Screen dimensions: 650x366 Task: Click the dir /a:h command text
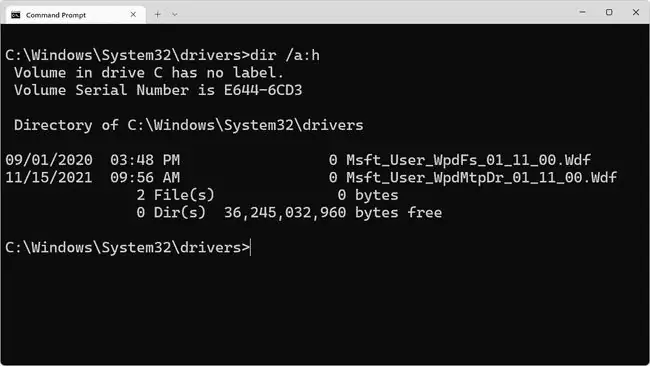[285, 56]
